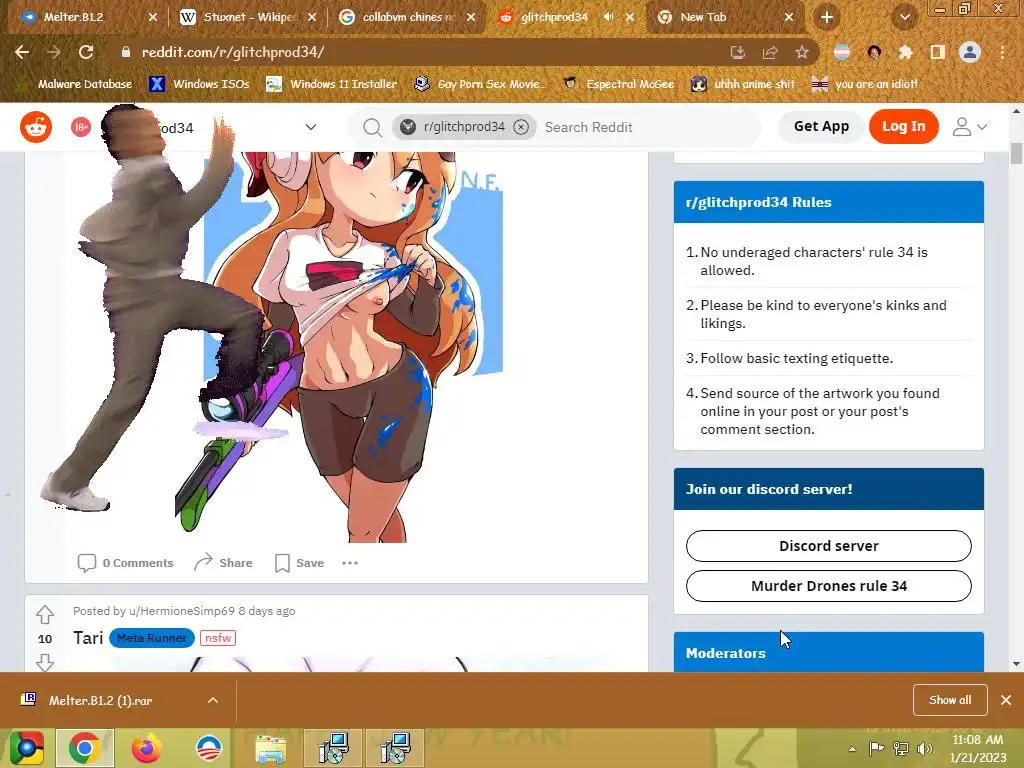Click the Reddit search magnifier icon
This screenshot has height=768, width=1024.
point(372,127)
